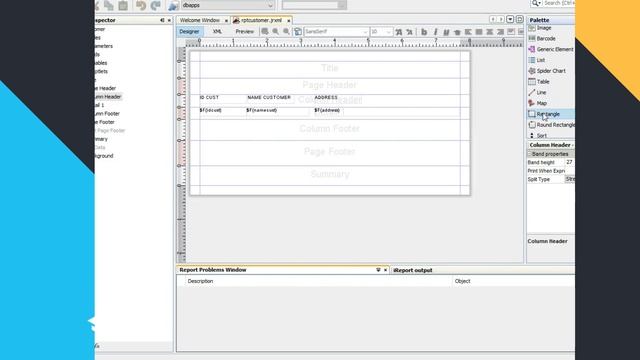Select the ID CUST label in the report

209,98
